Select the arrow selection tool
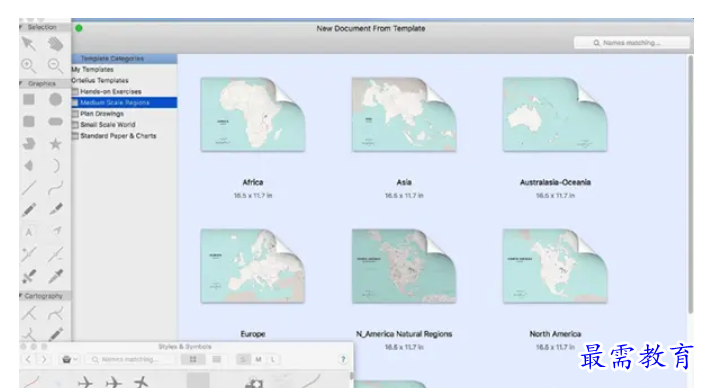The height and width of the screenshot is (388, 702). coord(29,44)
